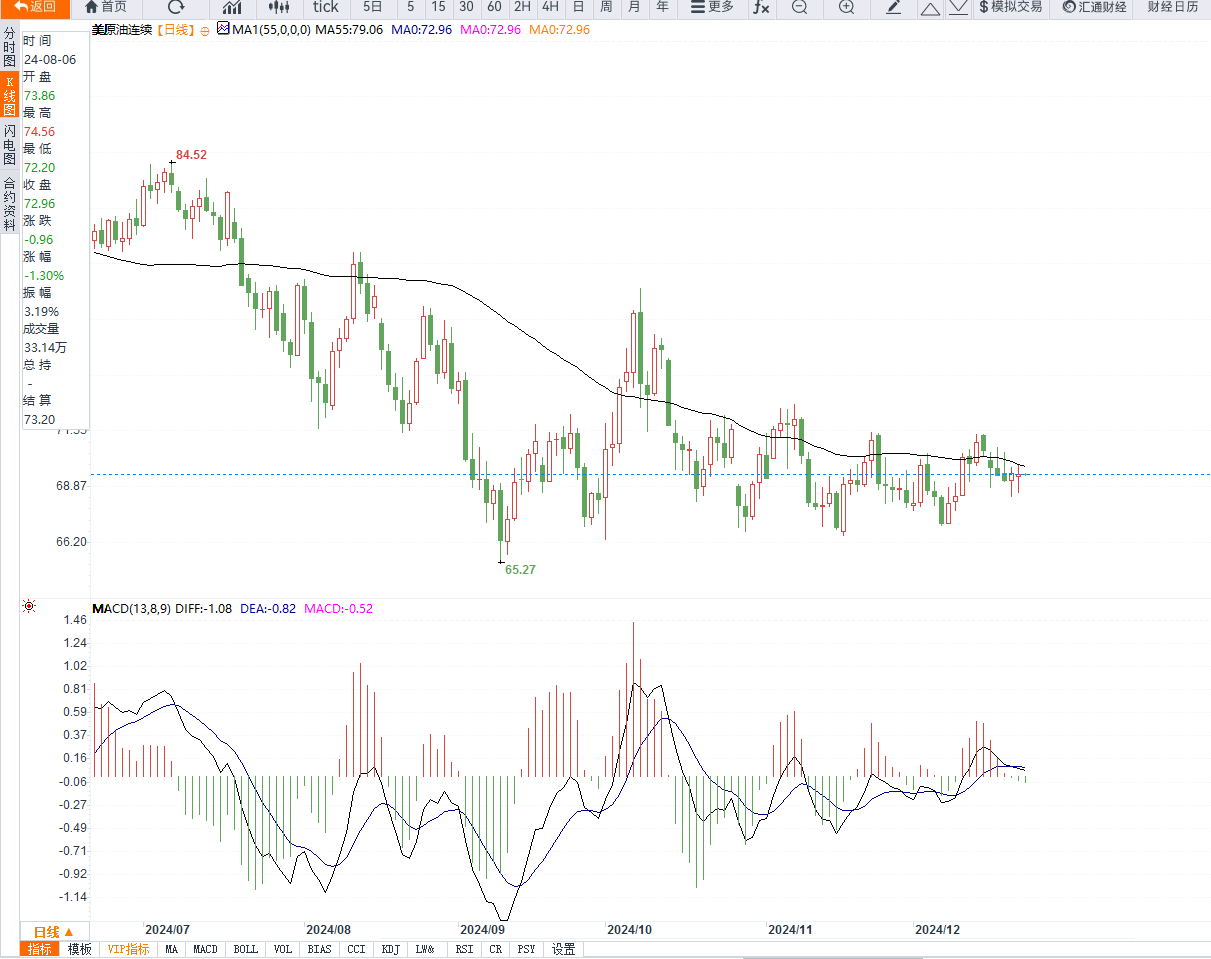Click the 2H timeframe button
Image resolution: width=1211 pixels, height=959 pixels.
[522, 7]
